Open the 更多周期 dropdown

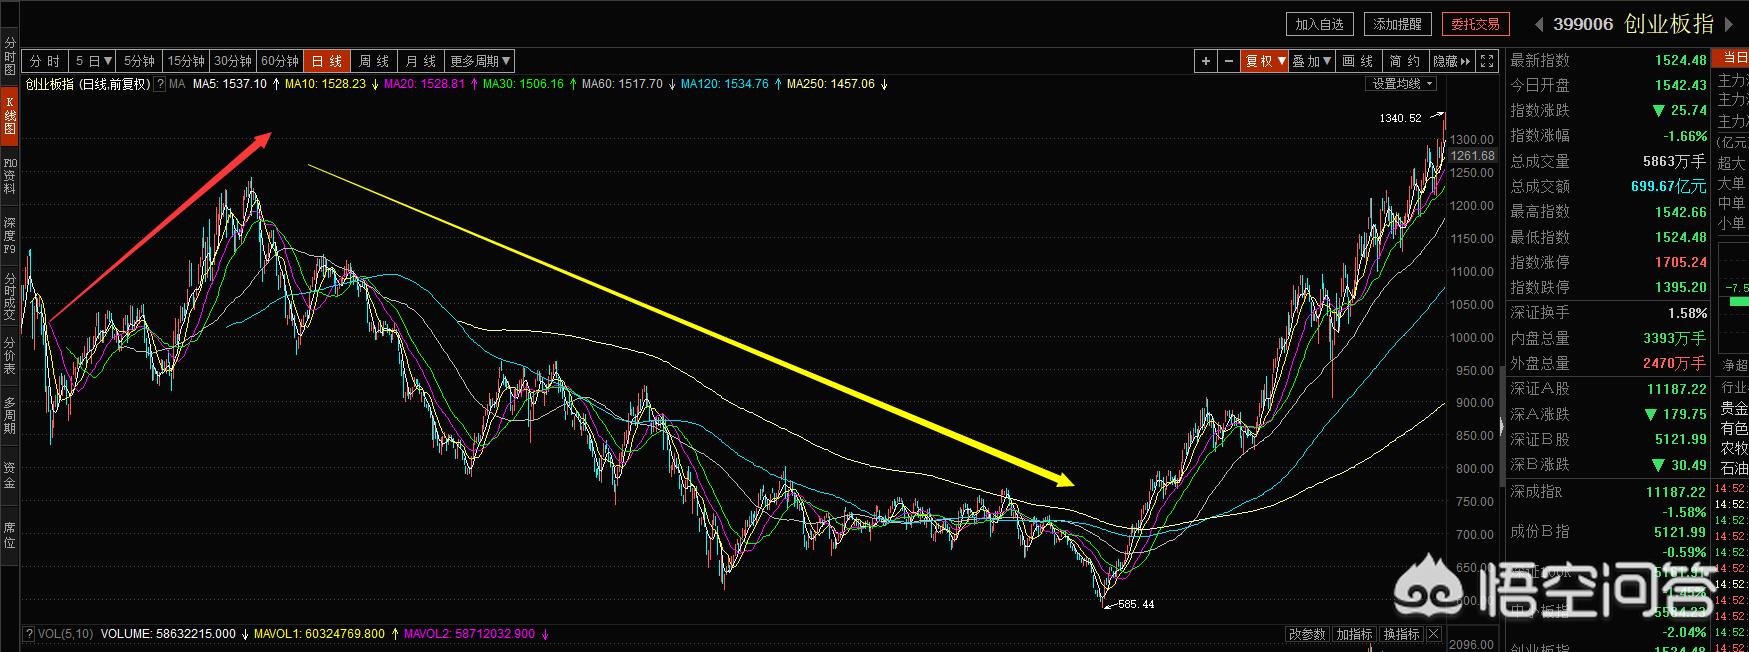coord(480,61)
